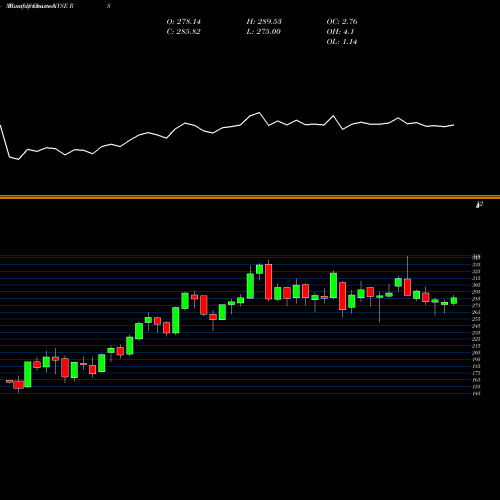Click the tall red candle at chart peak
The height and width of the screenshot is (500, 500).
click(268, 281)
